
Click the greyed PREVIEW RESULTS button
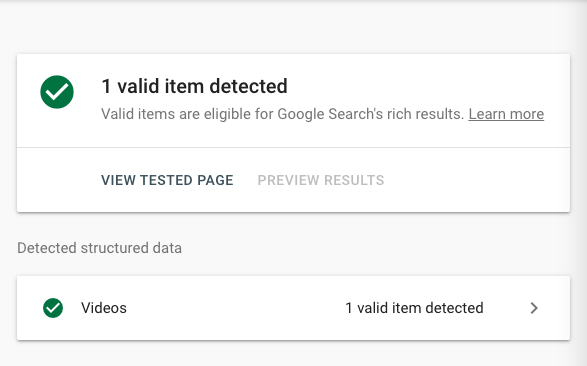tap(321, 180)
